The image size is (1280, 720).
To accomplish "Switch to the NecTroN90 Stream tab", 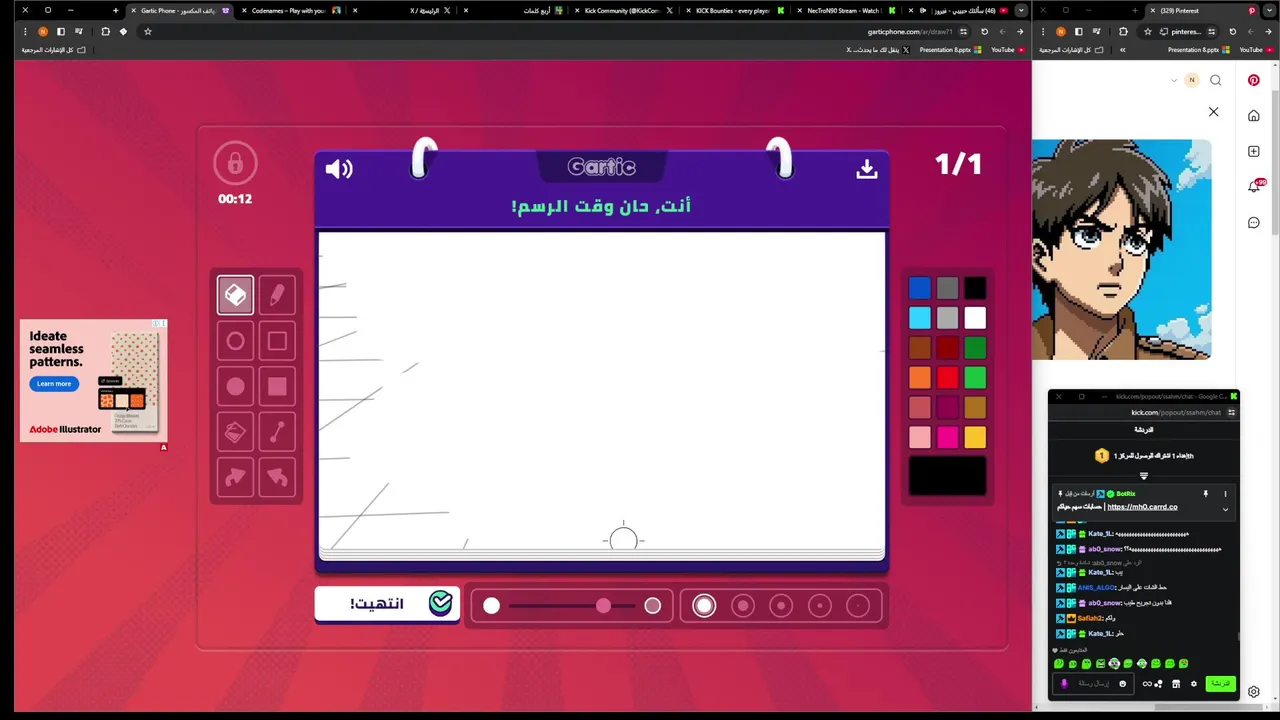I will [x=850, y=10].
